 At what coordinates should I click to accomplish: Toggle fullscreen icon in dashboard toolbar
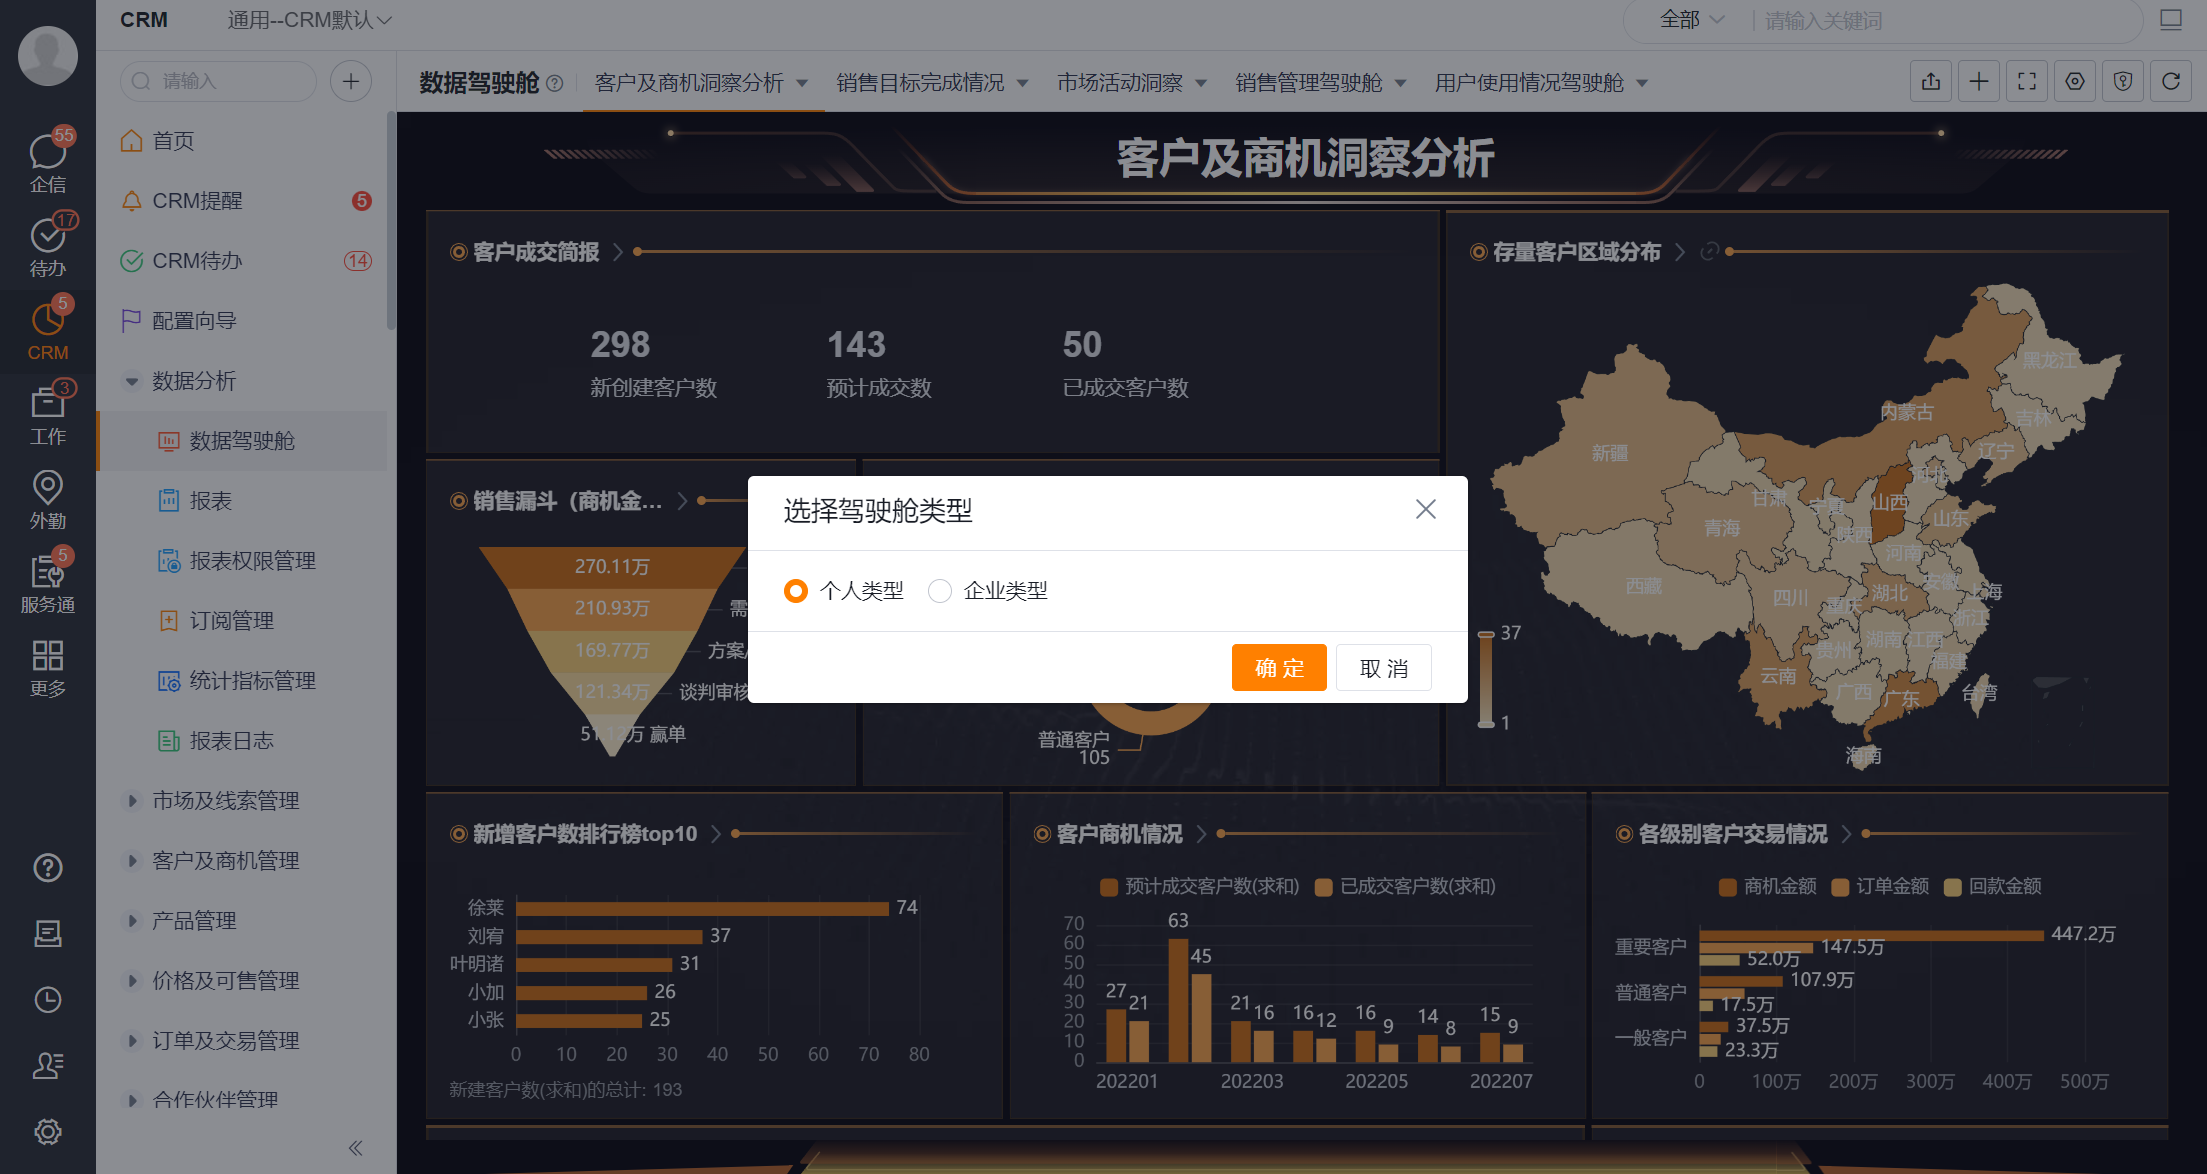(2027, 82)
